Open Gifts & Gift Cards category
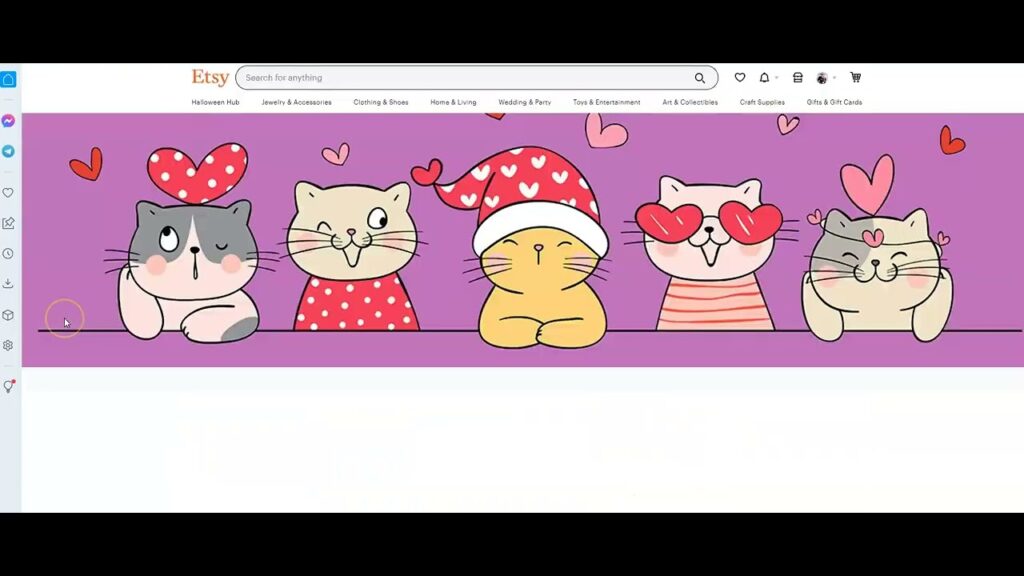This screenshot has width=1024, height=576. pos(834,103)
